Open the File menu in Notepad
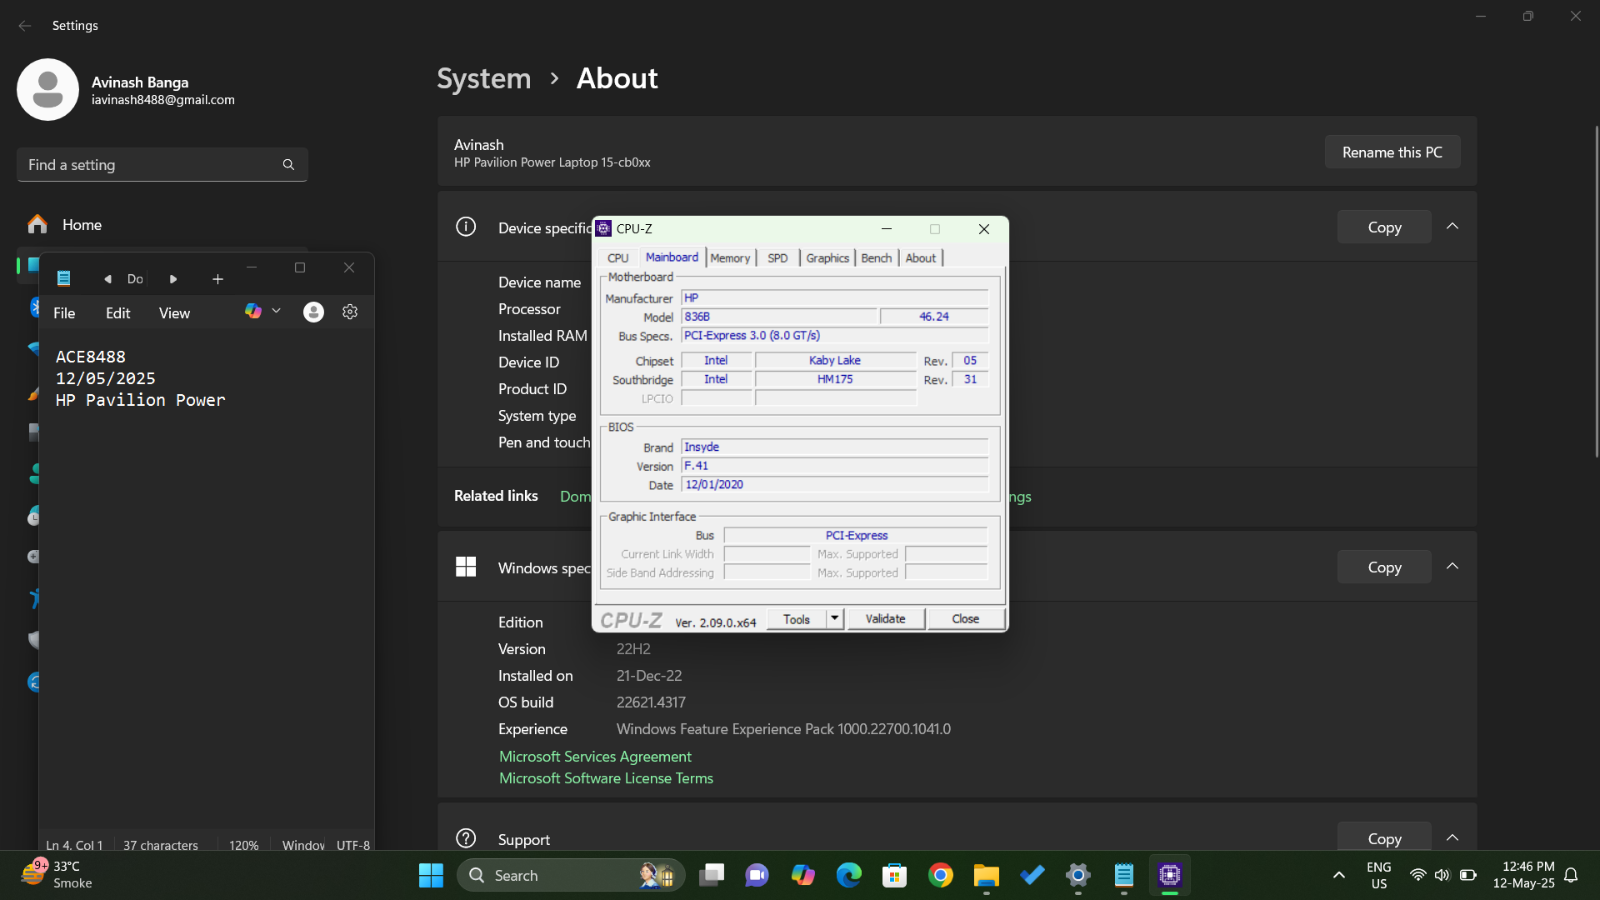This screenshot has height=900, width=1600. point(64,313)
